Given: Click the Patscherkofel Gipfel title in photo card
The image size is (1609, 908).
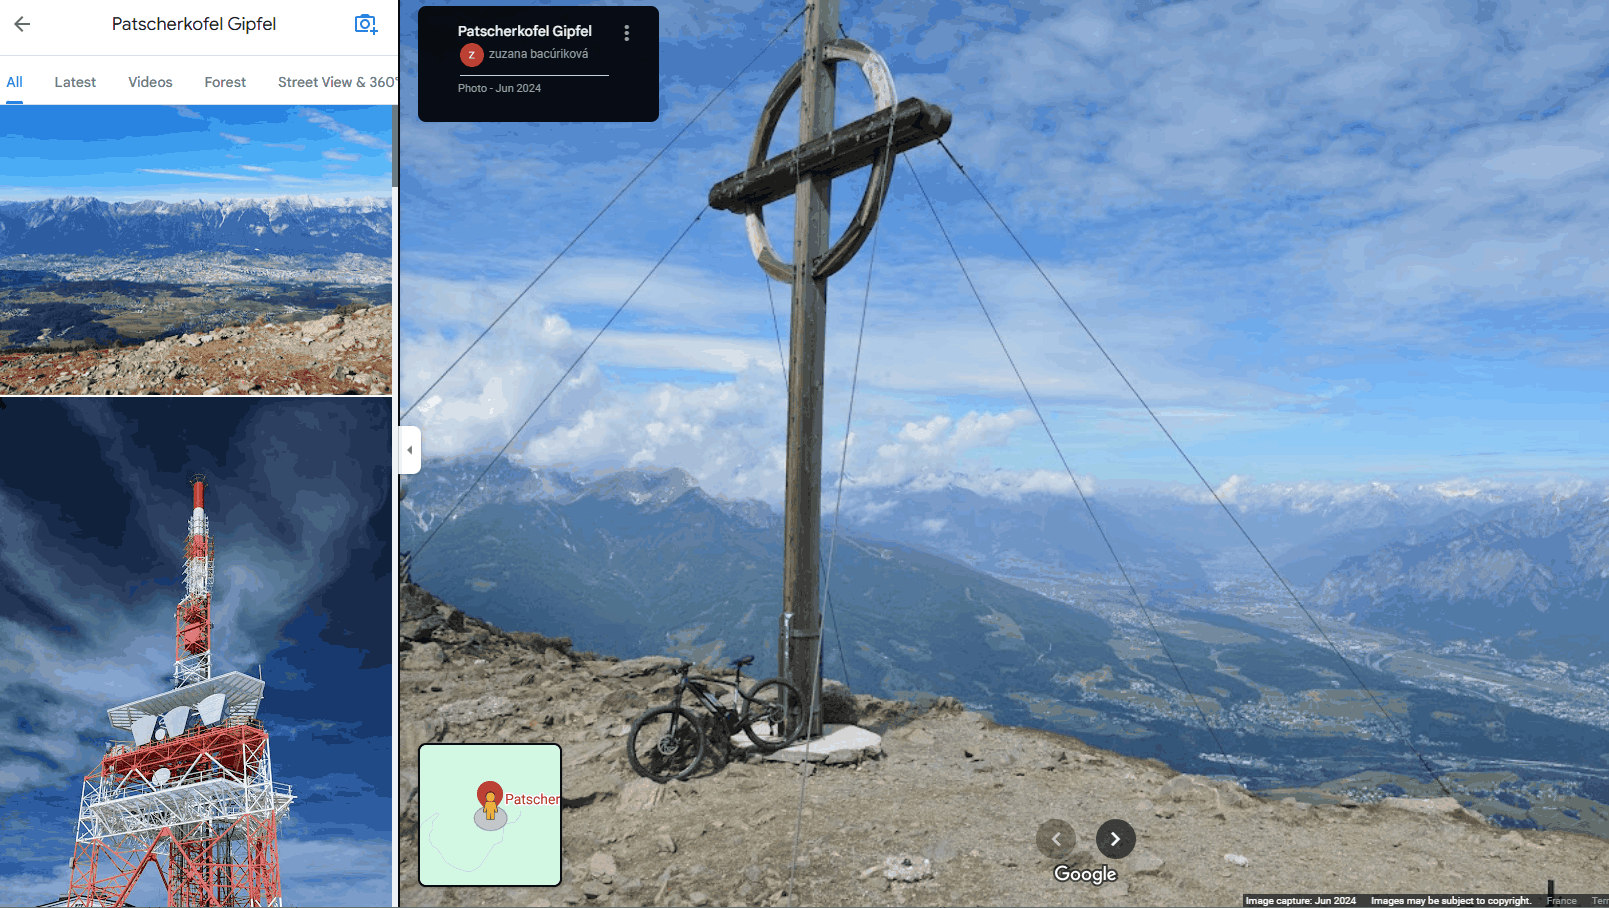Looking at the screenshot, I should click(525, 31).
